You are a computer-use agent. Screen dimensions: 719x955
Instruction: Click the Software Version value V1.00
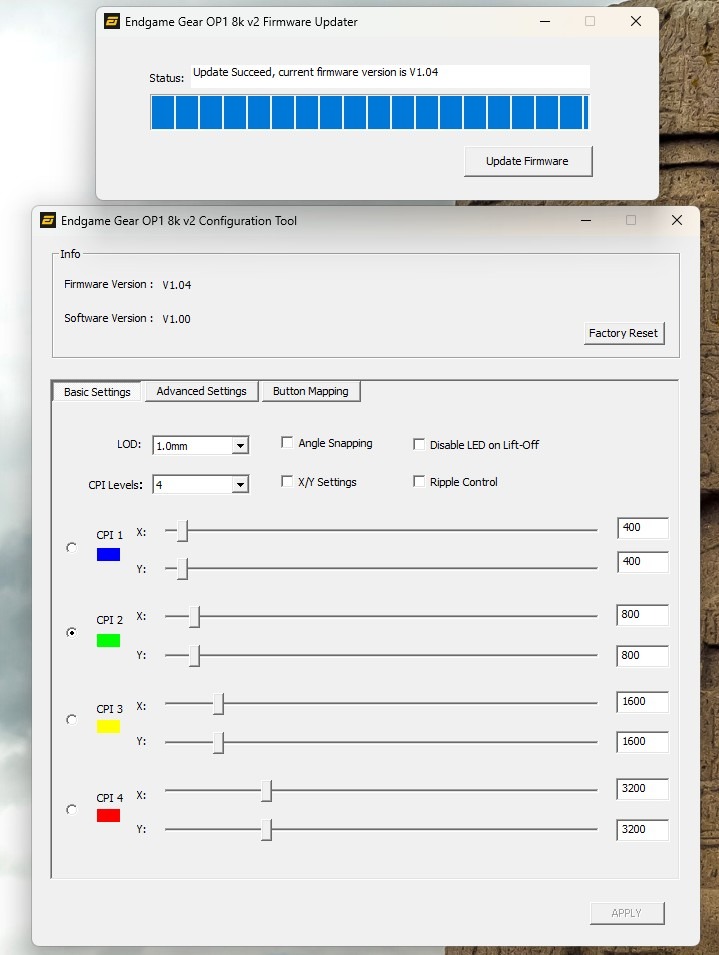[x=177, y=319]
